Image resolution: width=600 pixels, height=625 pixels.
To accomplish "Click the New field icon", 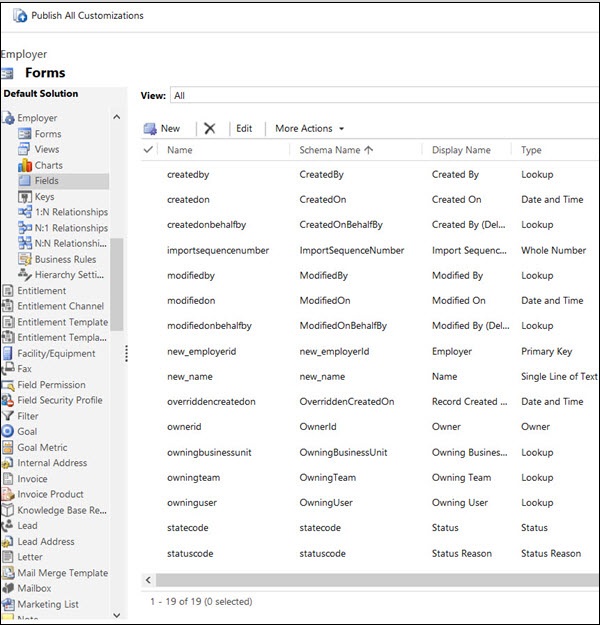I will [150, 129].
